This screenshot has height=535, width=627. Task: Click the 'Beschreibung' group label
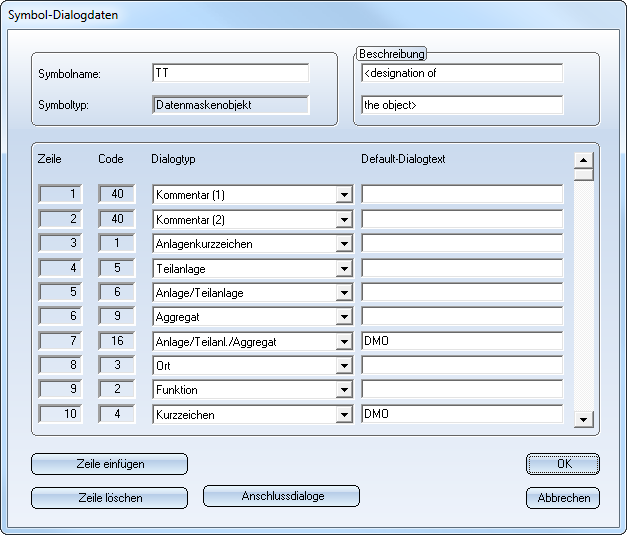(391, 54)
